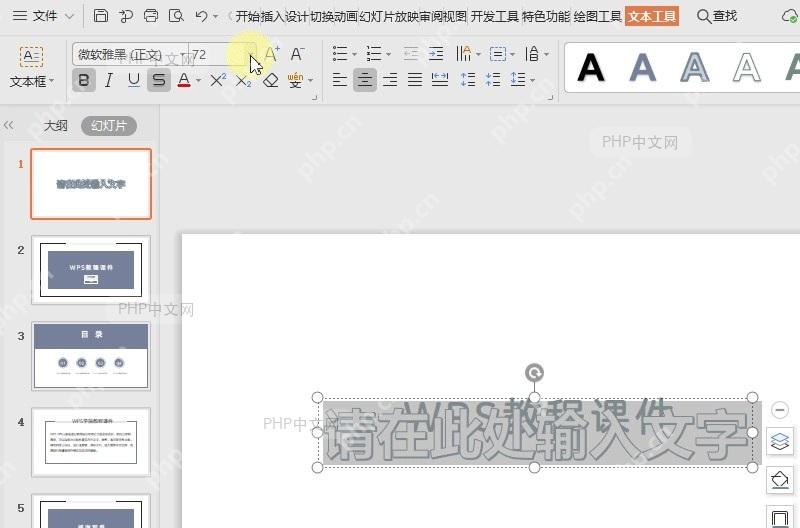Viewport: 800px width, 528px height.
Task: Open the text direction dropdown arrow
Action: (478, 54)
